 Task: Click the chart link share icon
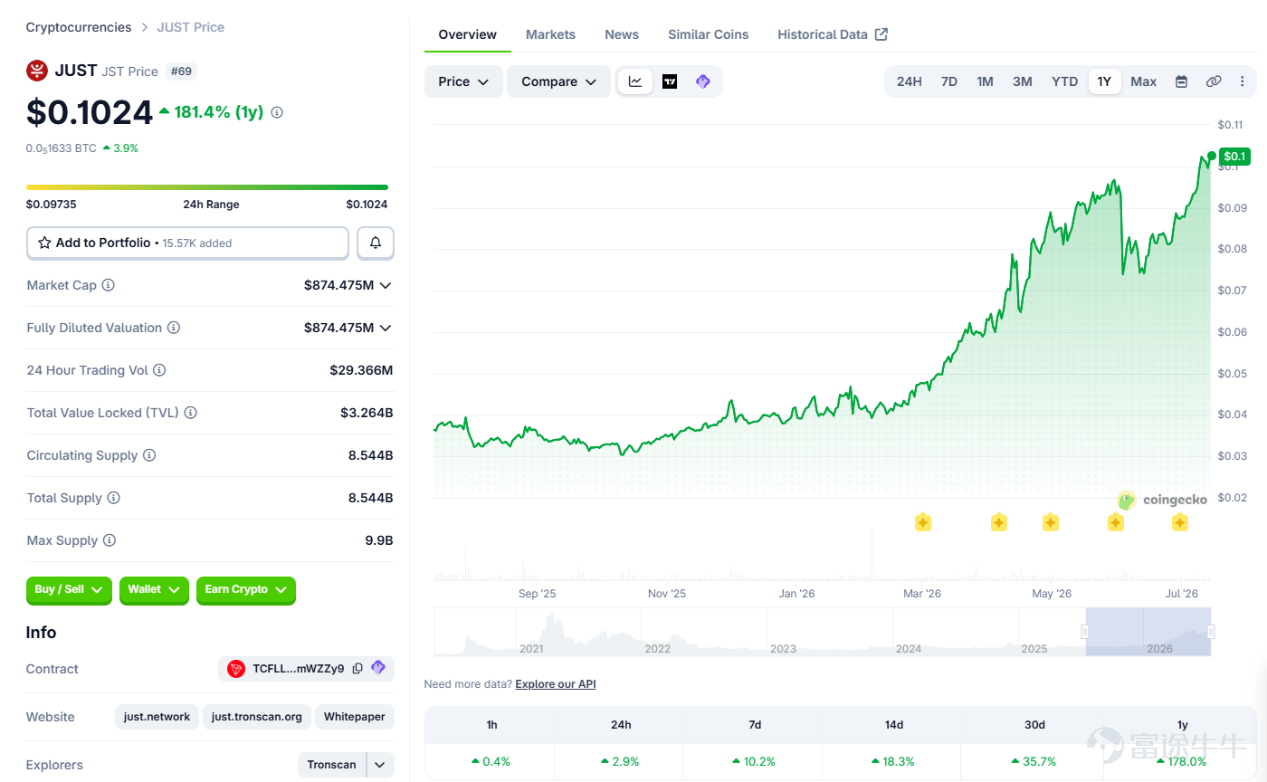(x=1213, y=82)
